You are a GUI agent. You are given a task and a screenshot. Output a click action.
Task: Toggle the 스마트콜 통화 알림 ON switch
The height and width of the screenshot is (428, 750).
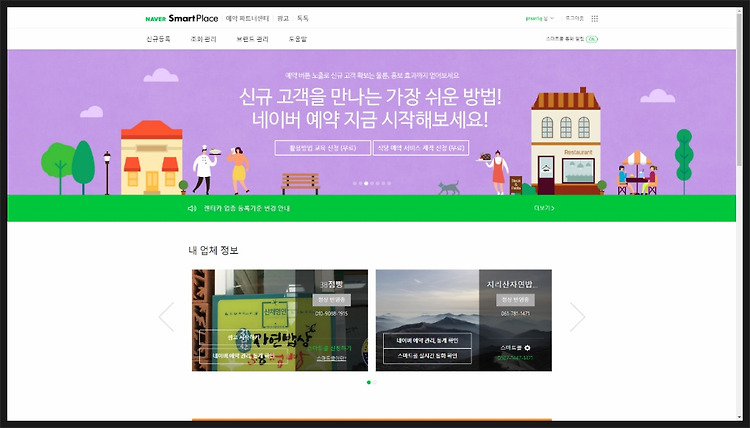point(592,39)
